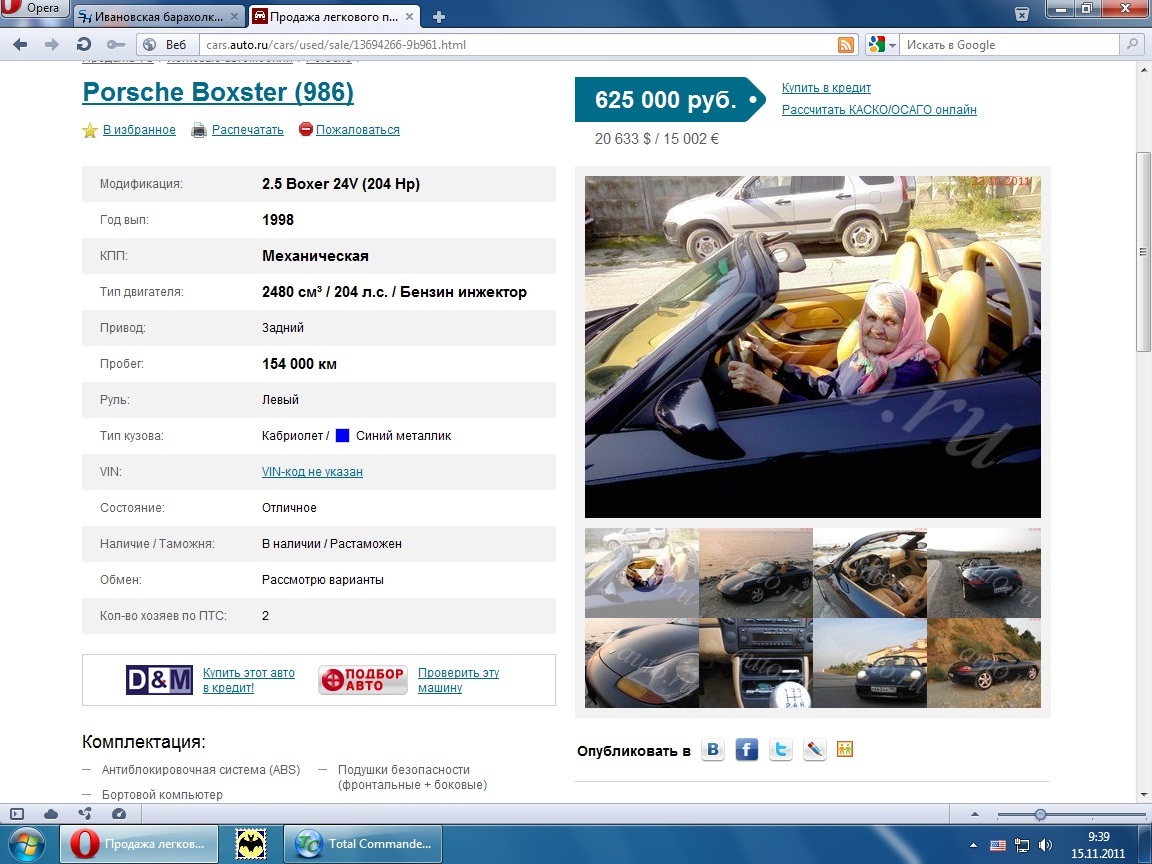
Task: Open the Google search engine dropdown
Action: 882,45
